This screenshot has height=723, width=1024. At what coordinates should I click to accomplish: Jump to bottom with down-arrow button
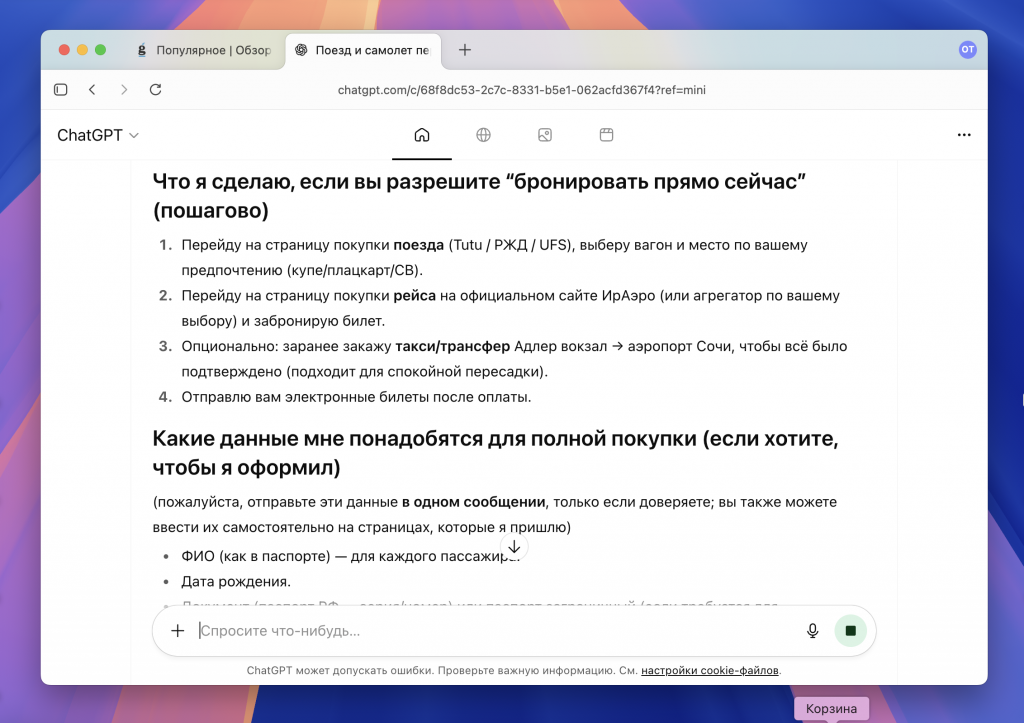tap(514, 547)
